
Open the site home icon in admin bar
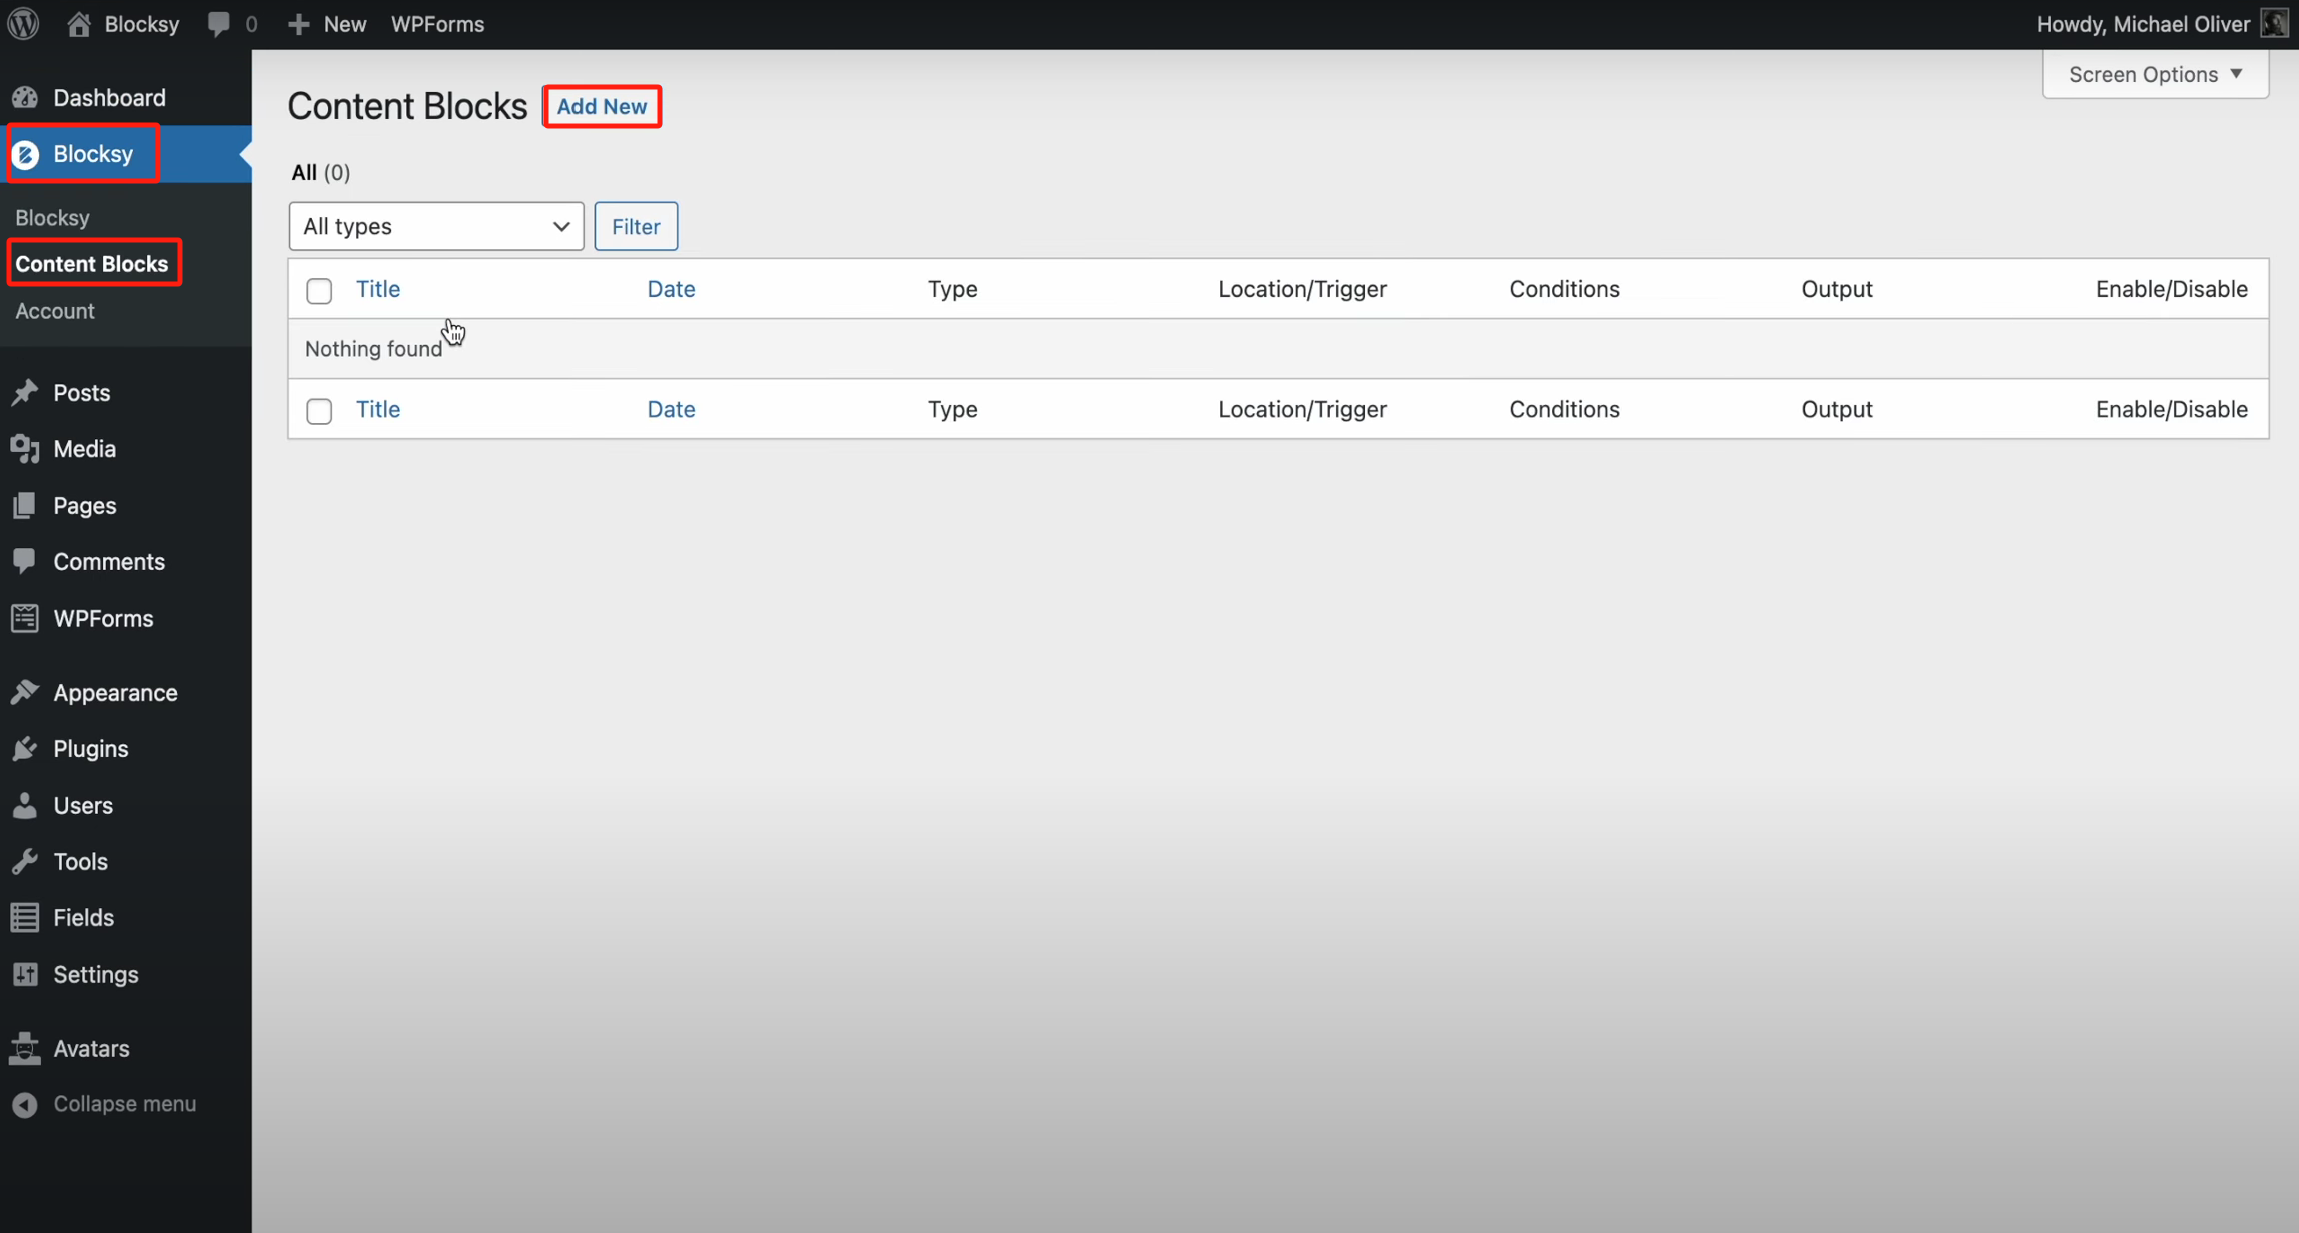(x=78, y=23)
